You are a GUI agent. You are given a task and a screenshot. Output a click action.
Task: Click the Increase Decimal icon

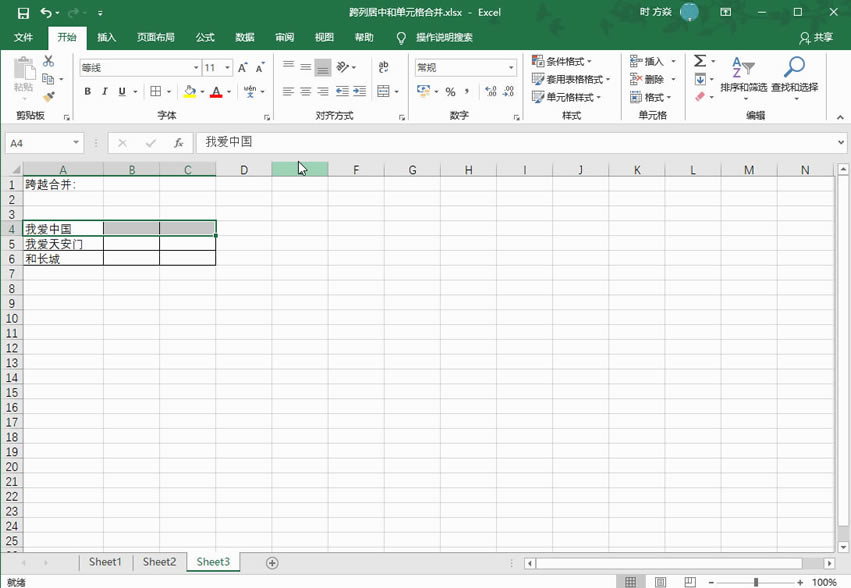tap(491, 92)
